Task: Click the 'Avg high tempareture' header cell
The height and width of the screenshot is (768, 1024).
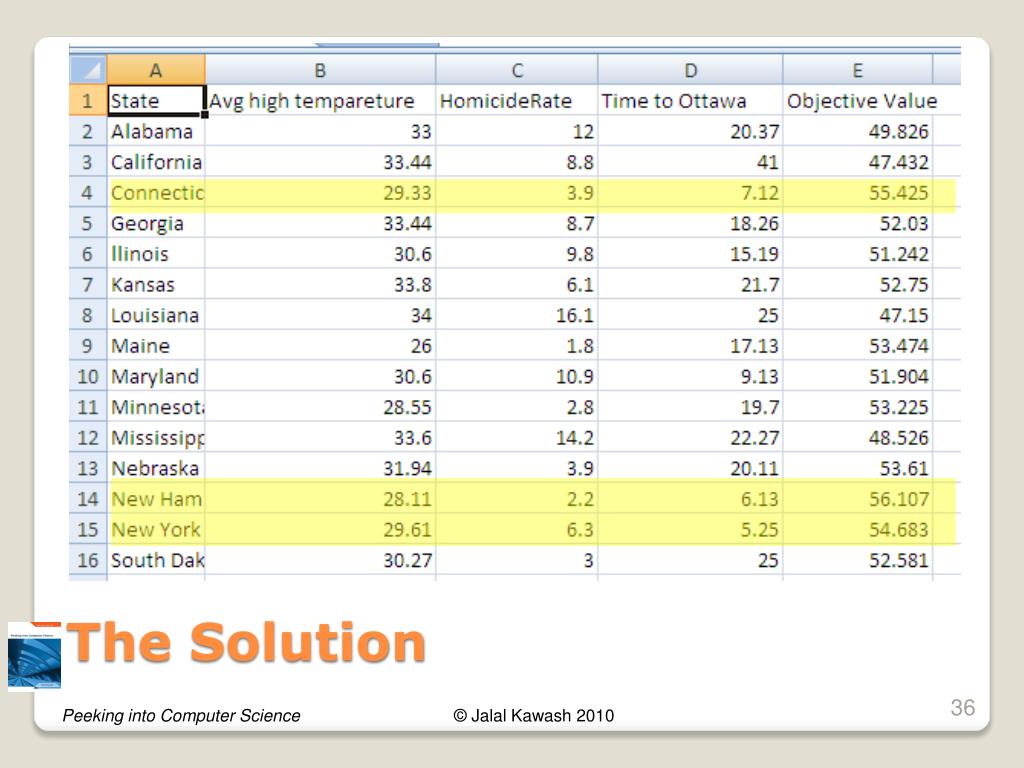Action: point(320,101)
